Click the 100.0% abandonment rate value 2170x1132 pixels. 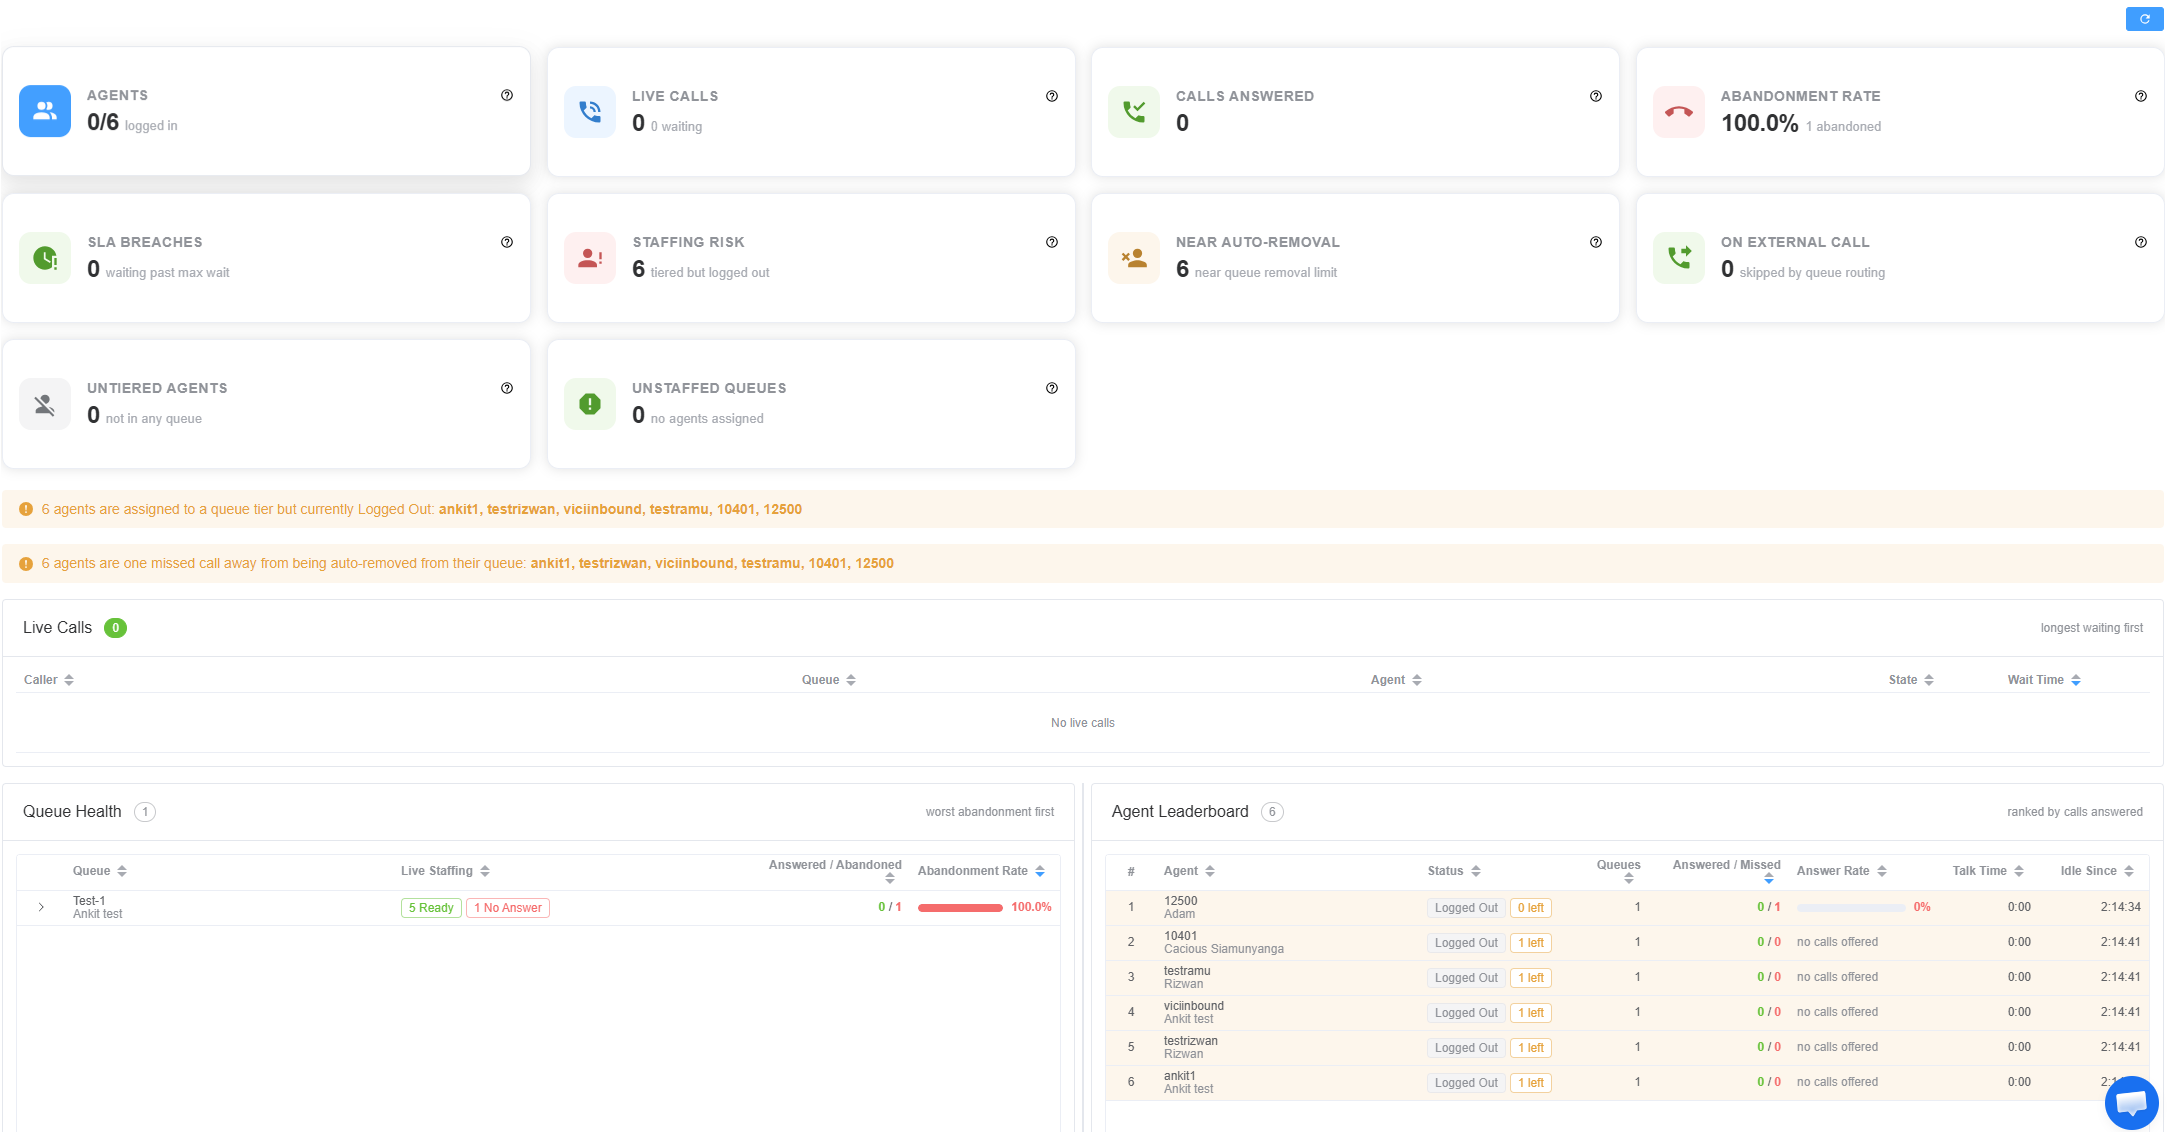[1759, 123]
